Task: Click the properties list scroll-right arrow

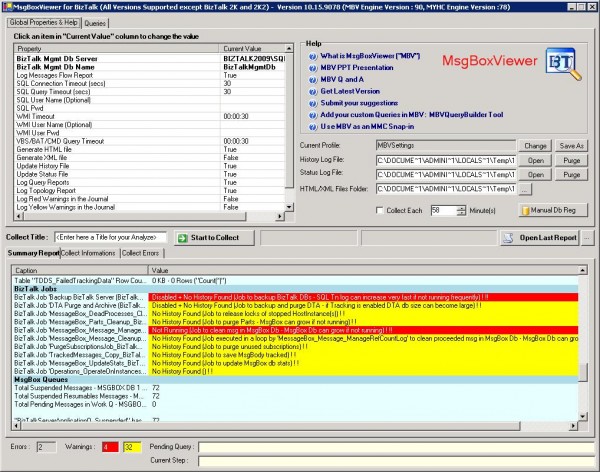Action: (x=280, y=216)
